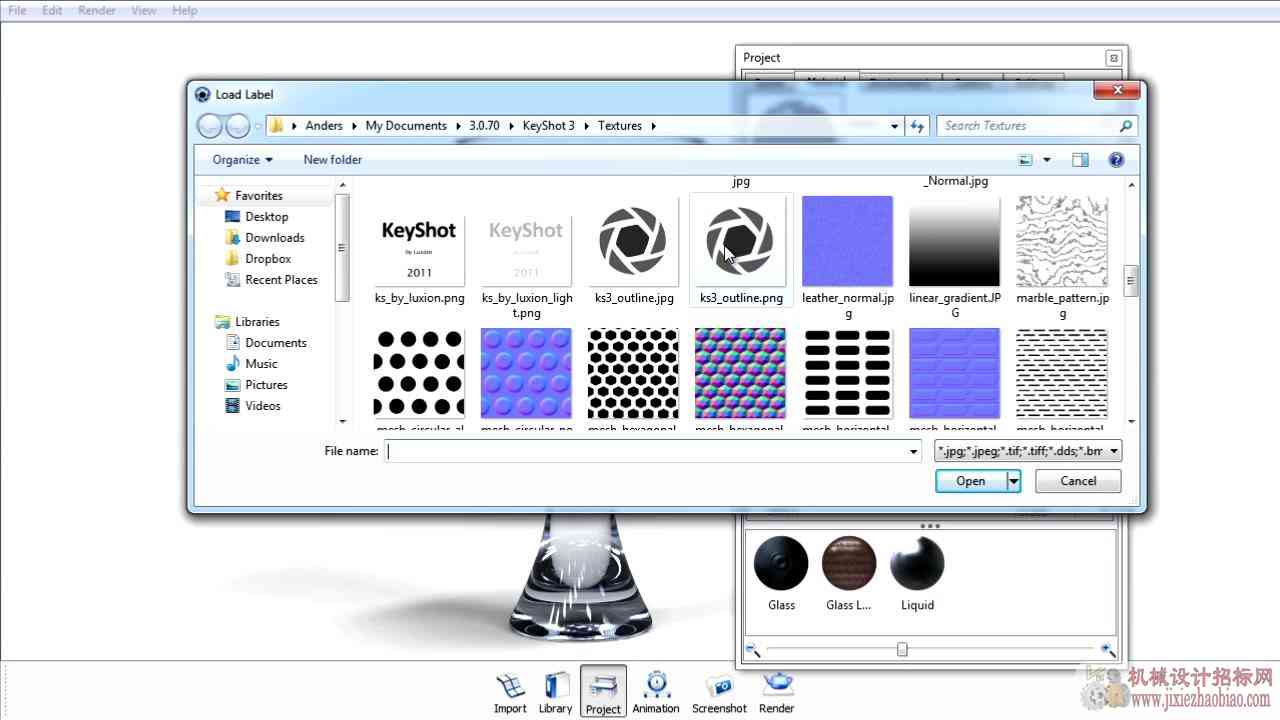The image size is (1280, 720).
Task: Open the Render menu
Action: (97, 10)
